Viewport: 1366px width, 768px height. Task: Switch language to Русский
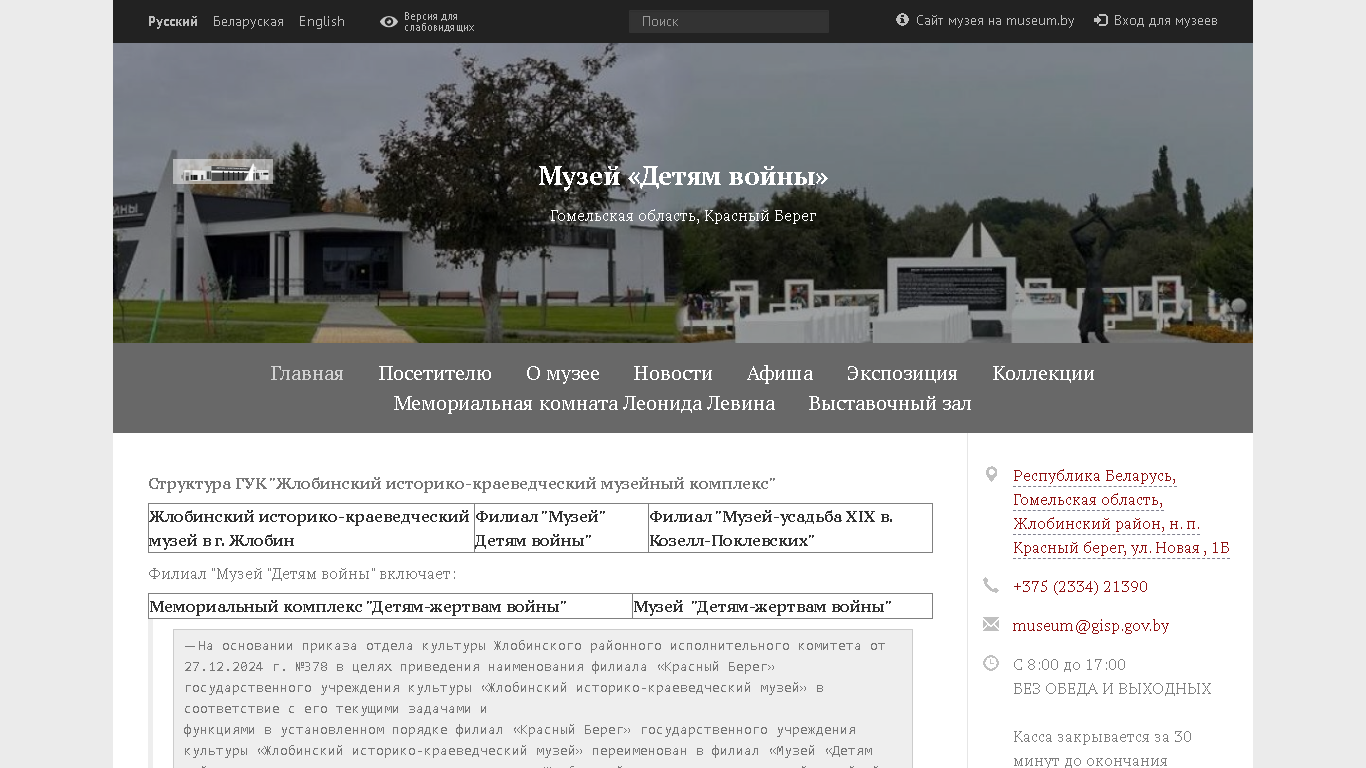coord(173,21)
